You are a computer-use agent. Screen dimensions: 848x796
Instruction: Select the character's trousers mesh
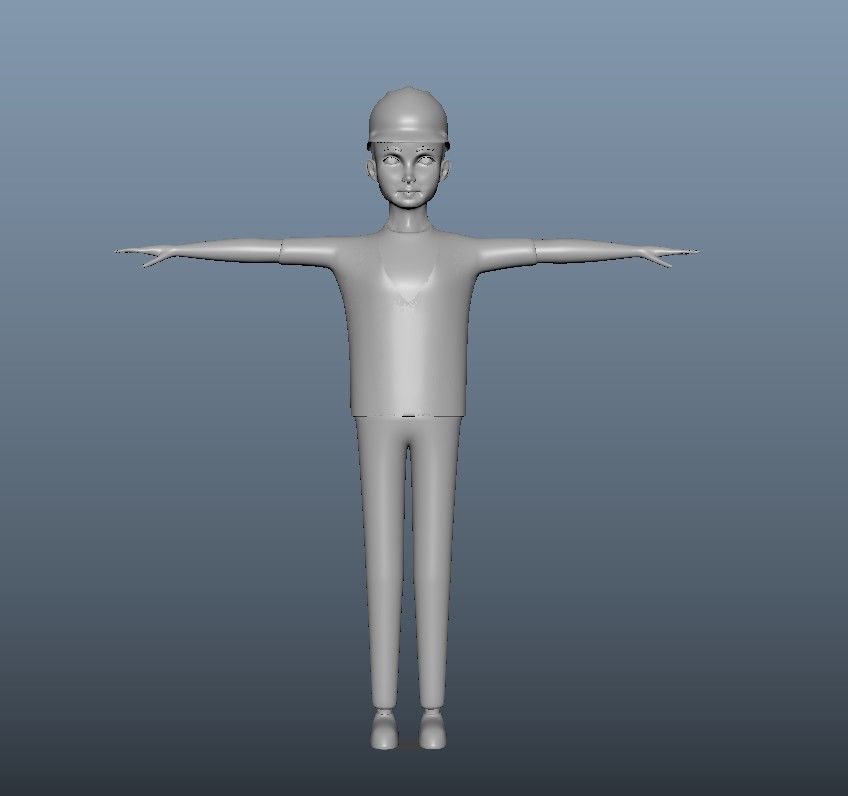[409, 562]
